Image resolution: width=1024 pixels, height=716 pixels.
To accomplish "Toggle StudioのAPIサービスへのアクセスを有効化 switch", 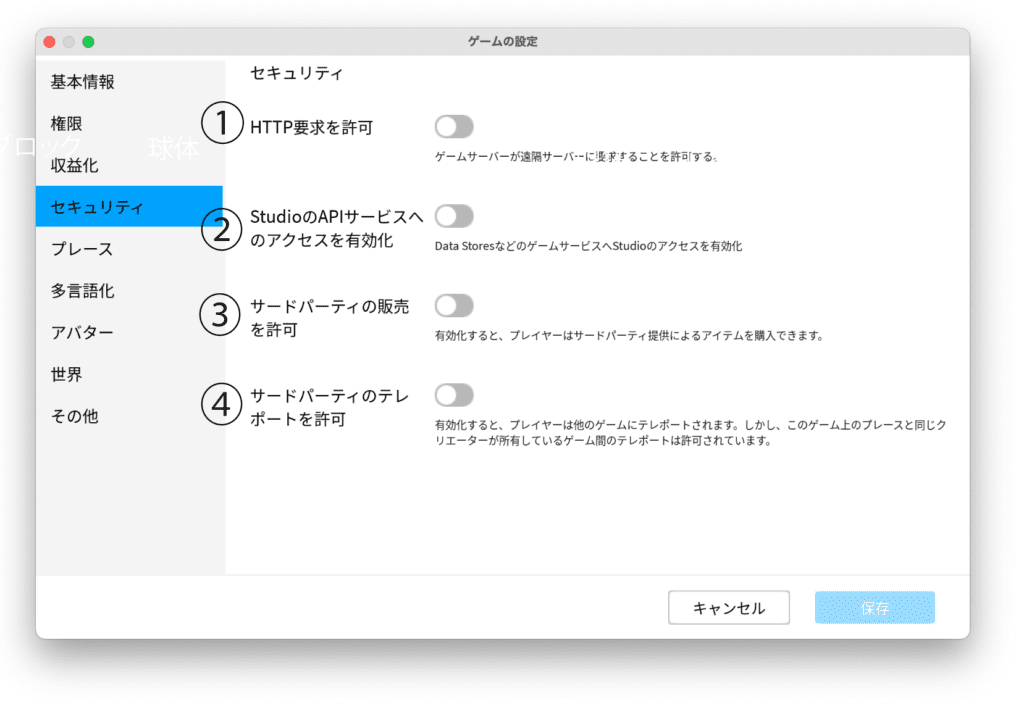I will [x=454, y=216].
